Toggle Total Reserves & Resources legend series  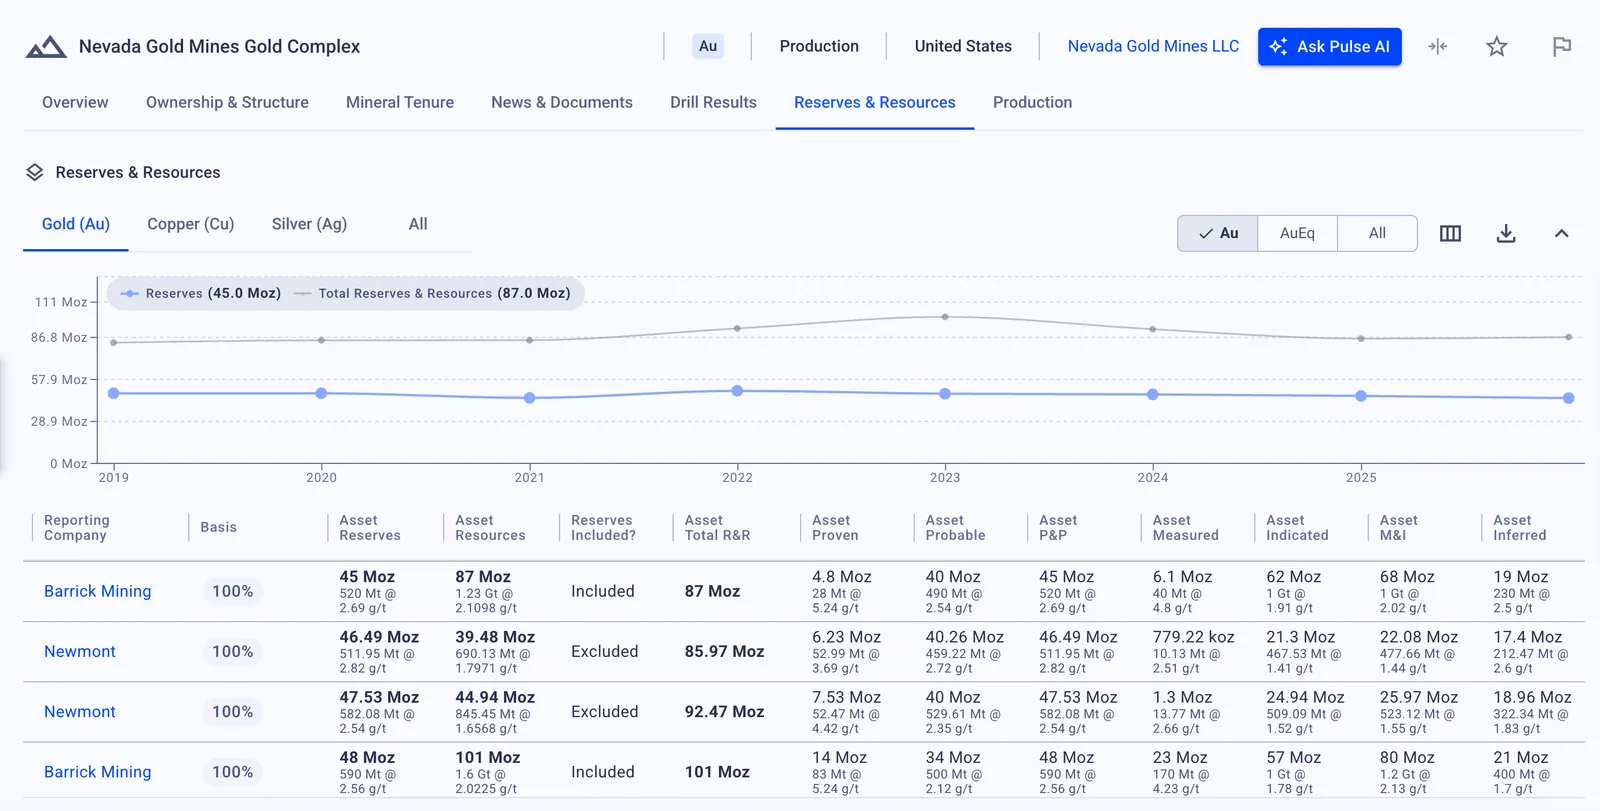click(x=432, y=293)
